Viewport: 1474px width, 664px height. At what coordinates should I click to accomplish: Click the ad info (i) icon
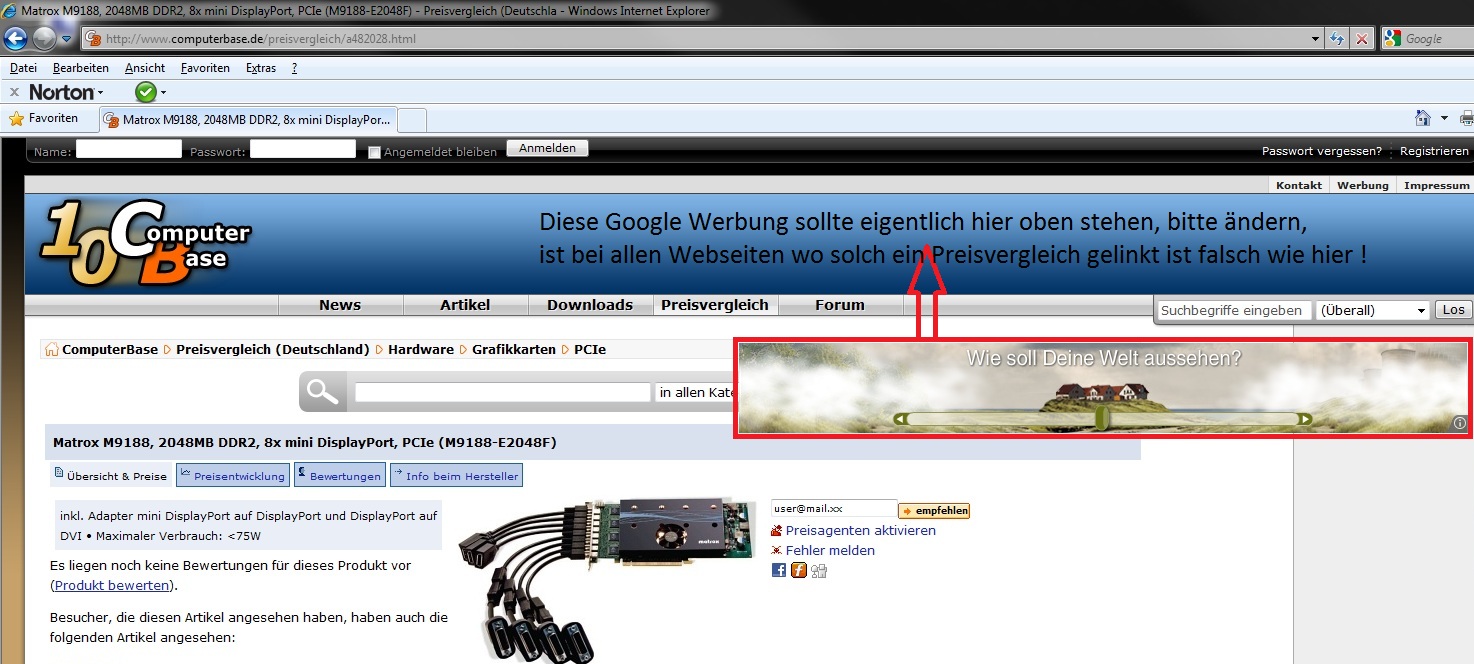point(1459,424)
